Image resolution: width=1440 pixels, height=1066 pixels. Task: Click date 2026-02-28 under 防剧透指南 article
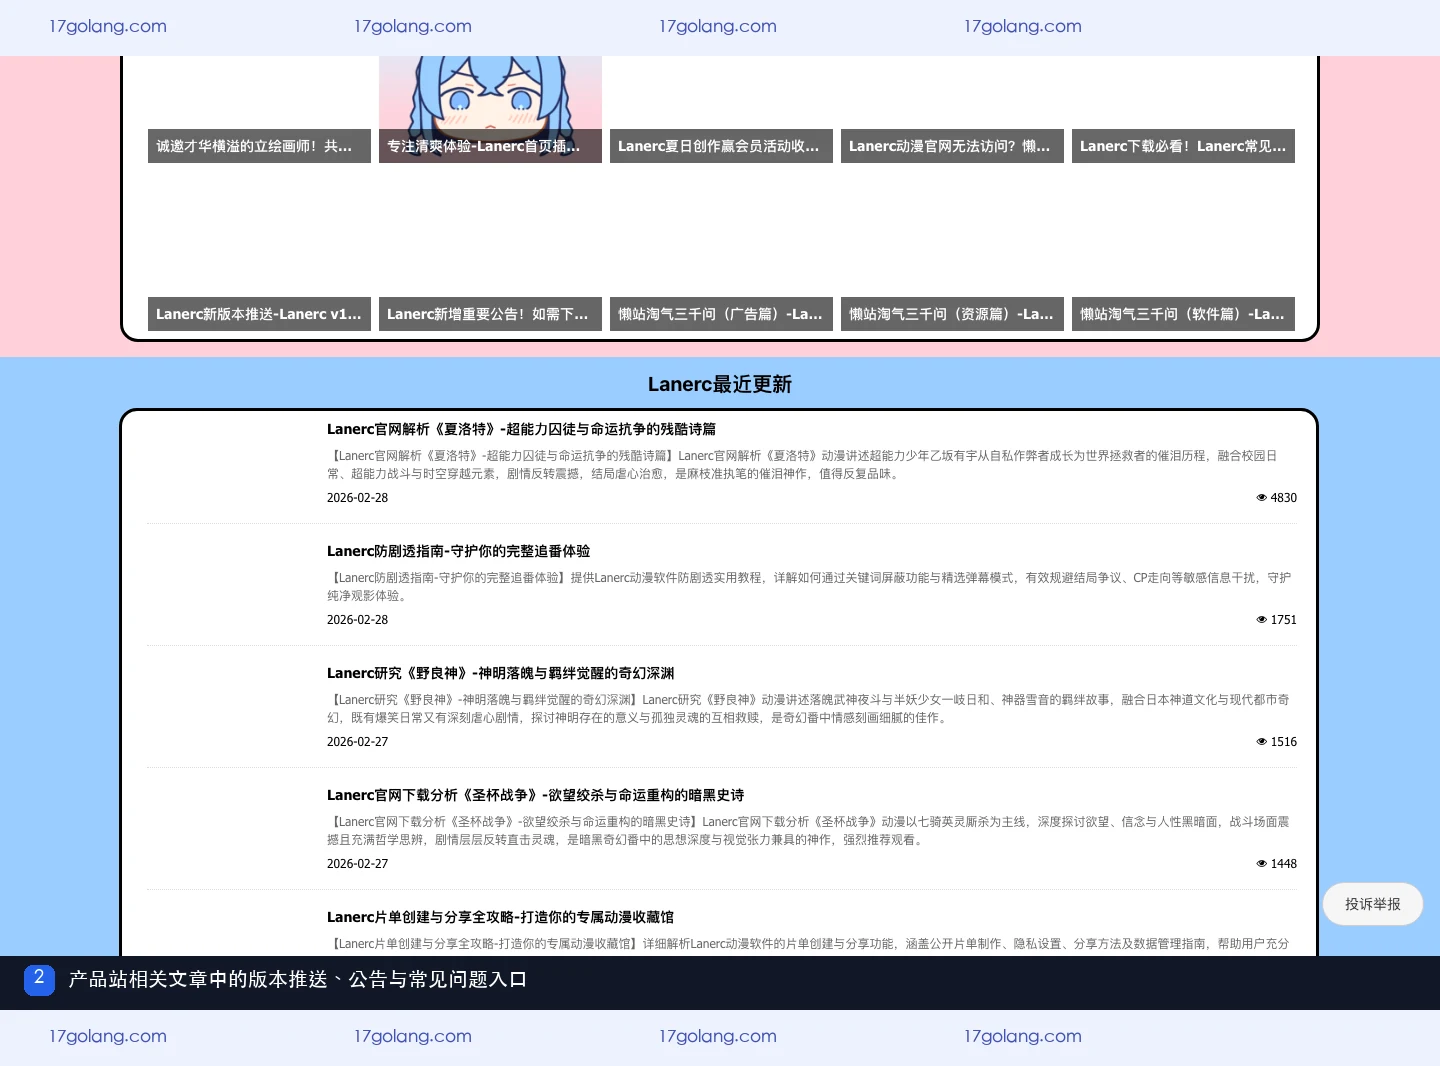357,620
